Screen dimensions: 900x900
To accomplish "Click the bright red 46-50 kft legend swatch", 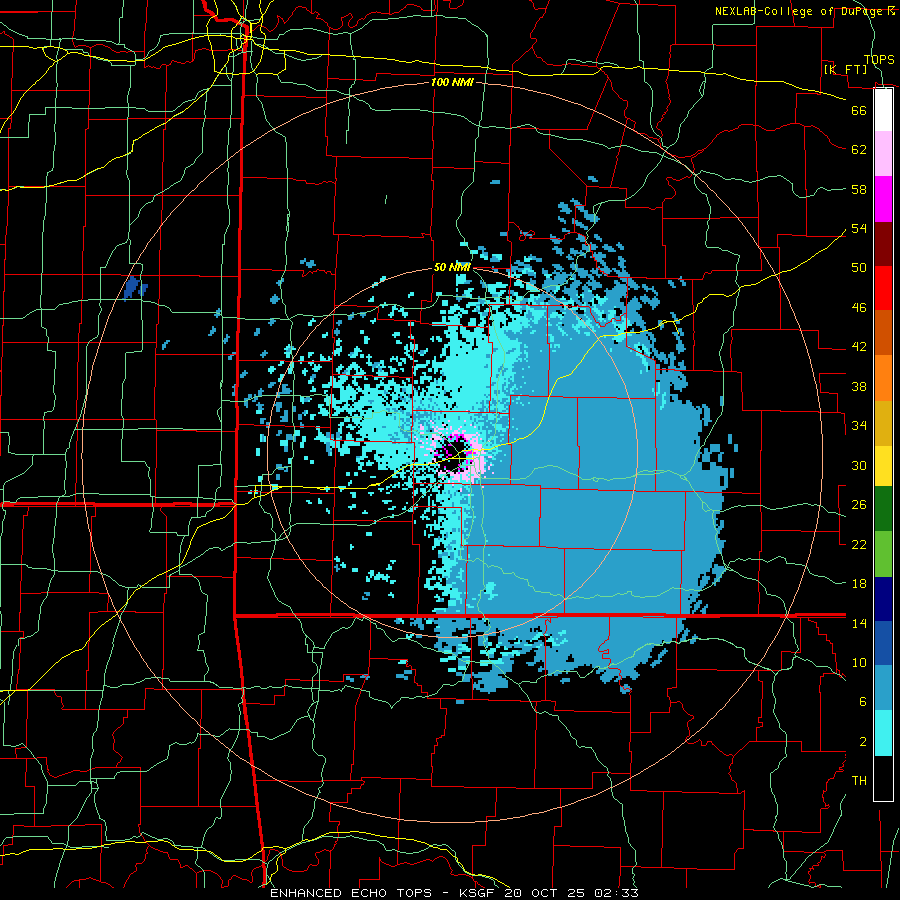I will pos(883,288).
